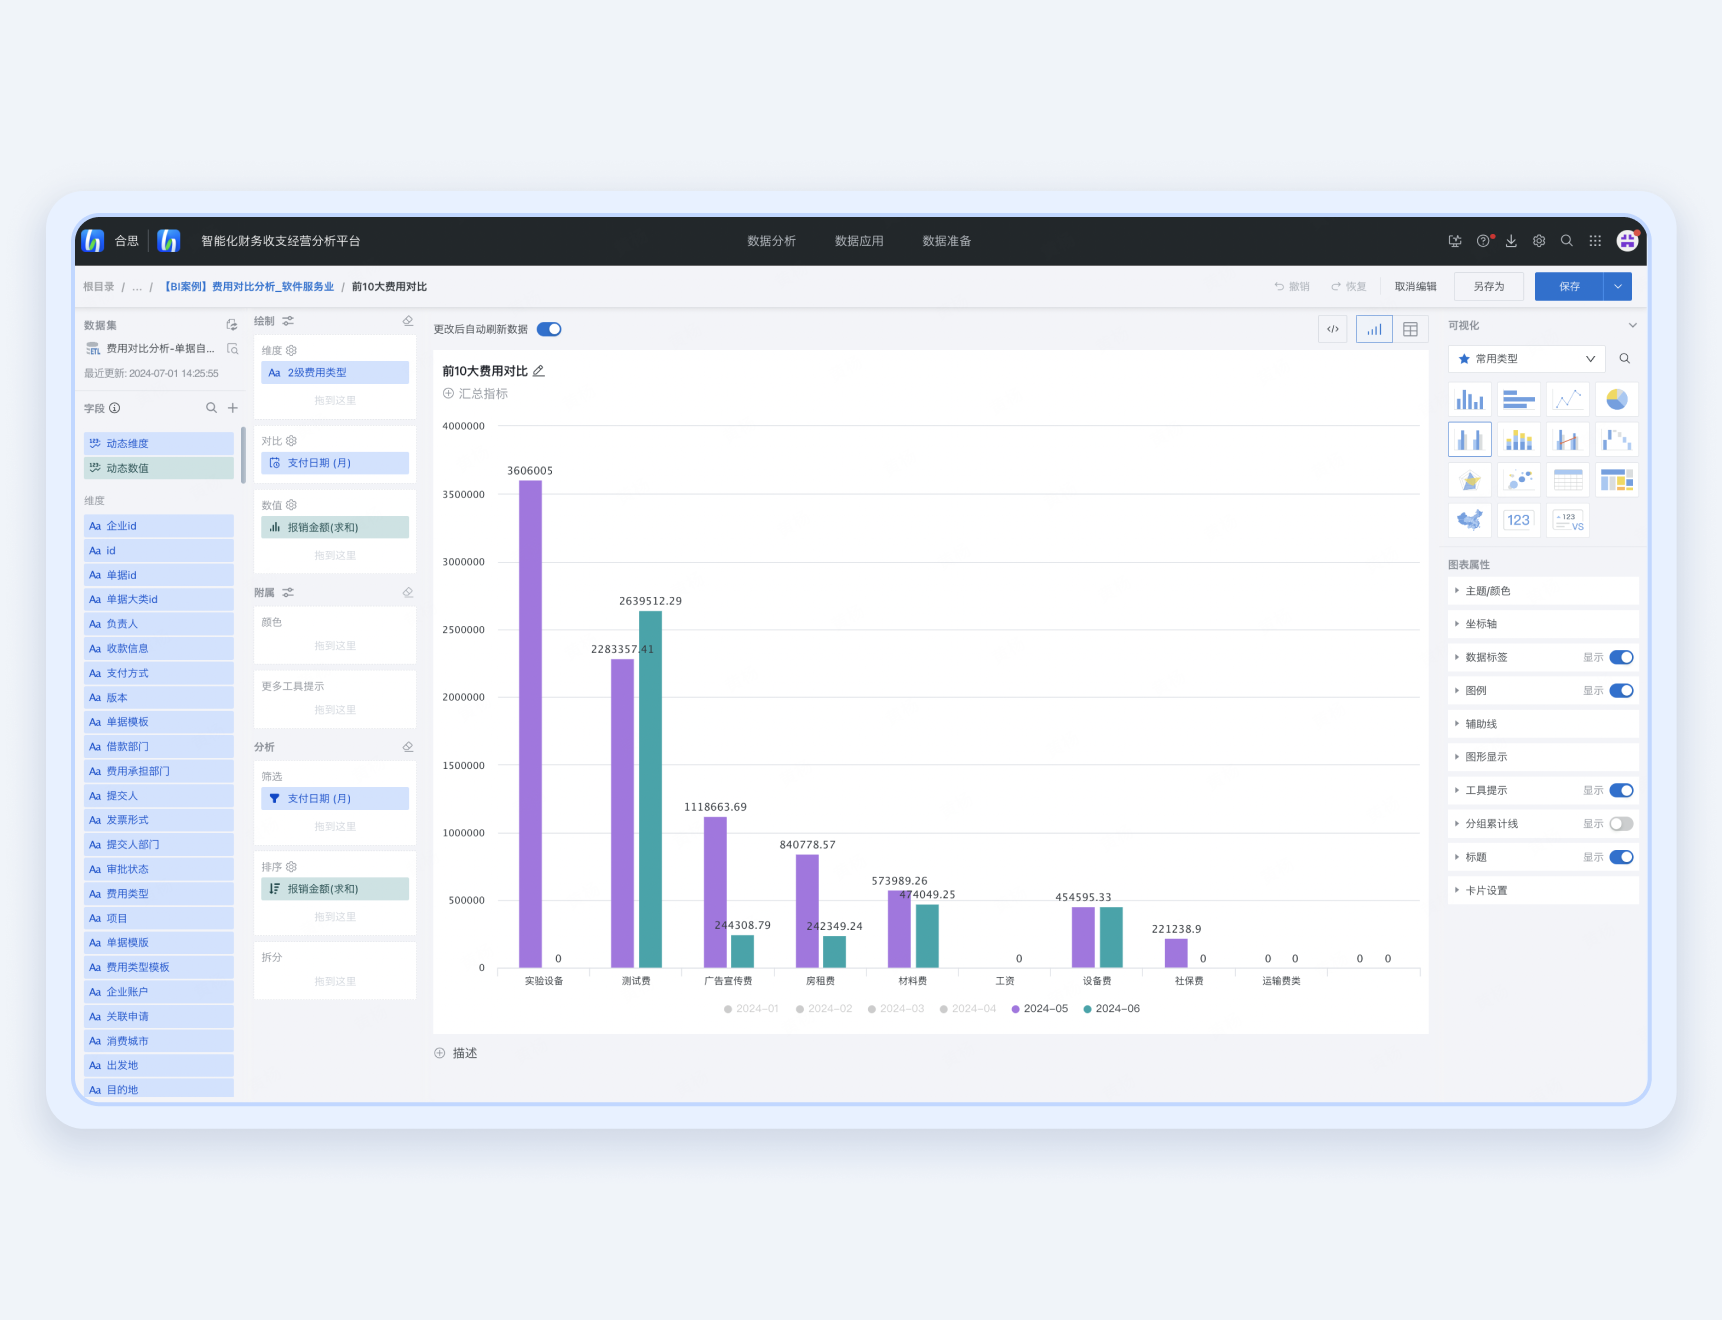Pick the China map chart type
This screenshot has width=1722, height=1320.
(x=1469, y=520)
